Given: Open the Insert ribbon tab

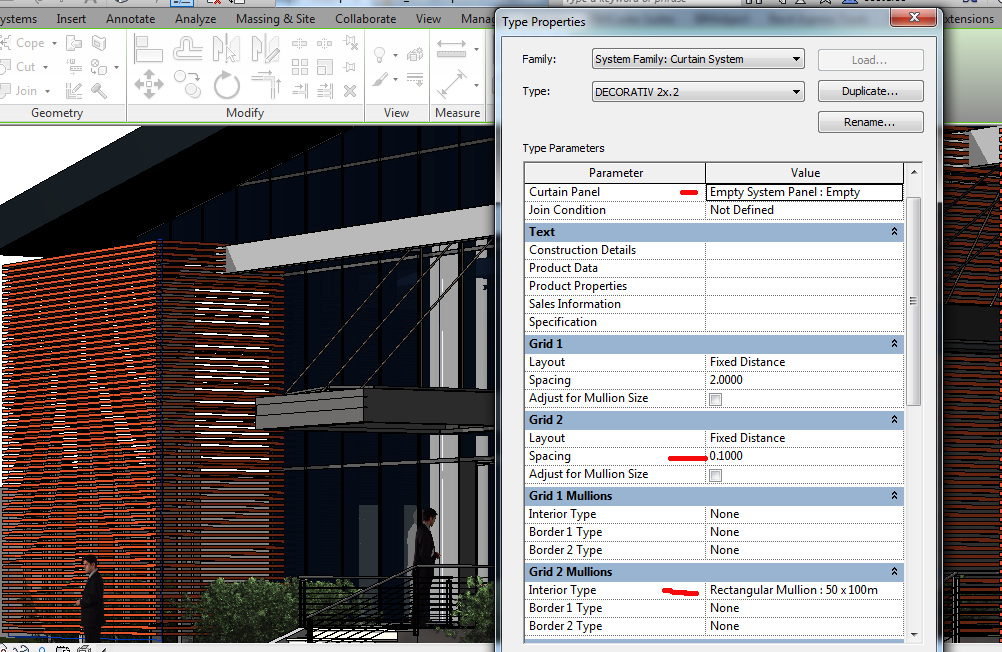Looking at the screenshot, I should point(71,19).
